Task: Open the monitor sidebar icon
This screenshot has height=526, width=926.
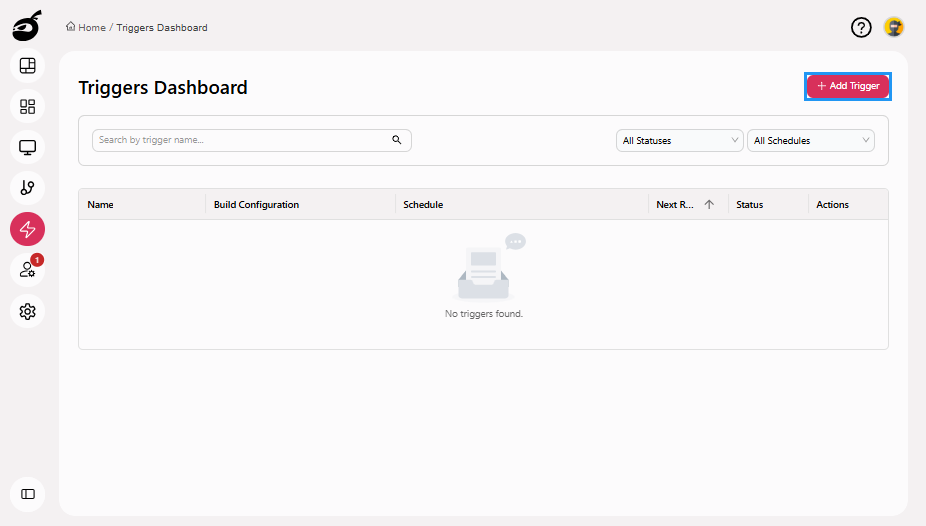Action: point(28,147)
